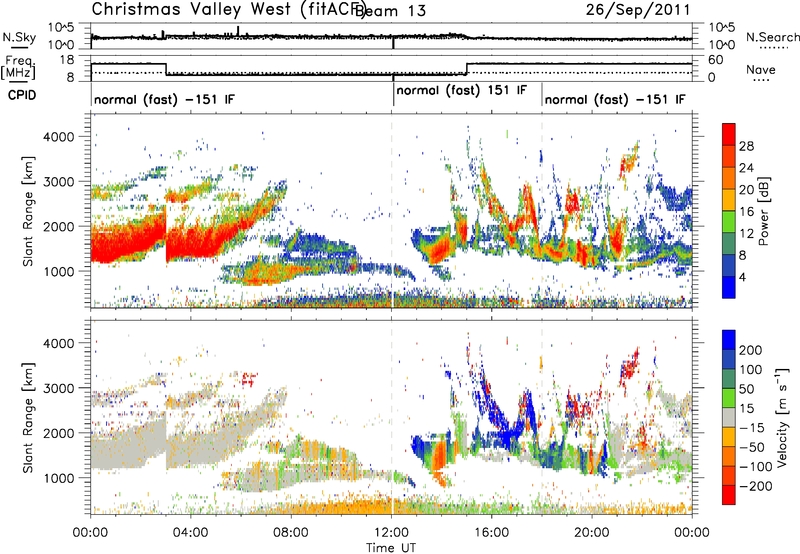Pick the red top segment of Power colorbar
Viewport: 800px width, 554px height.
coord(729,134)
